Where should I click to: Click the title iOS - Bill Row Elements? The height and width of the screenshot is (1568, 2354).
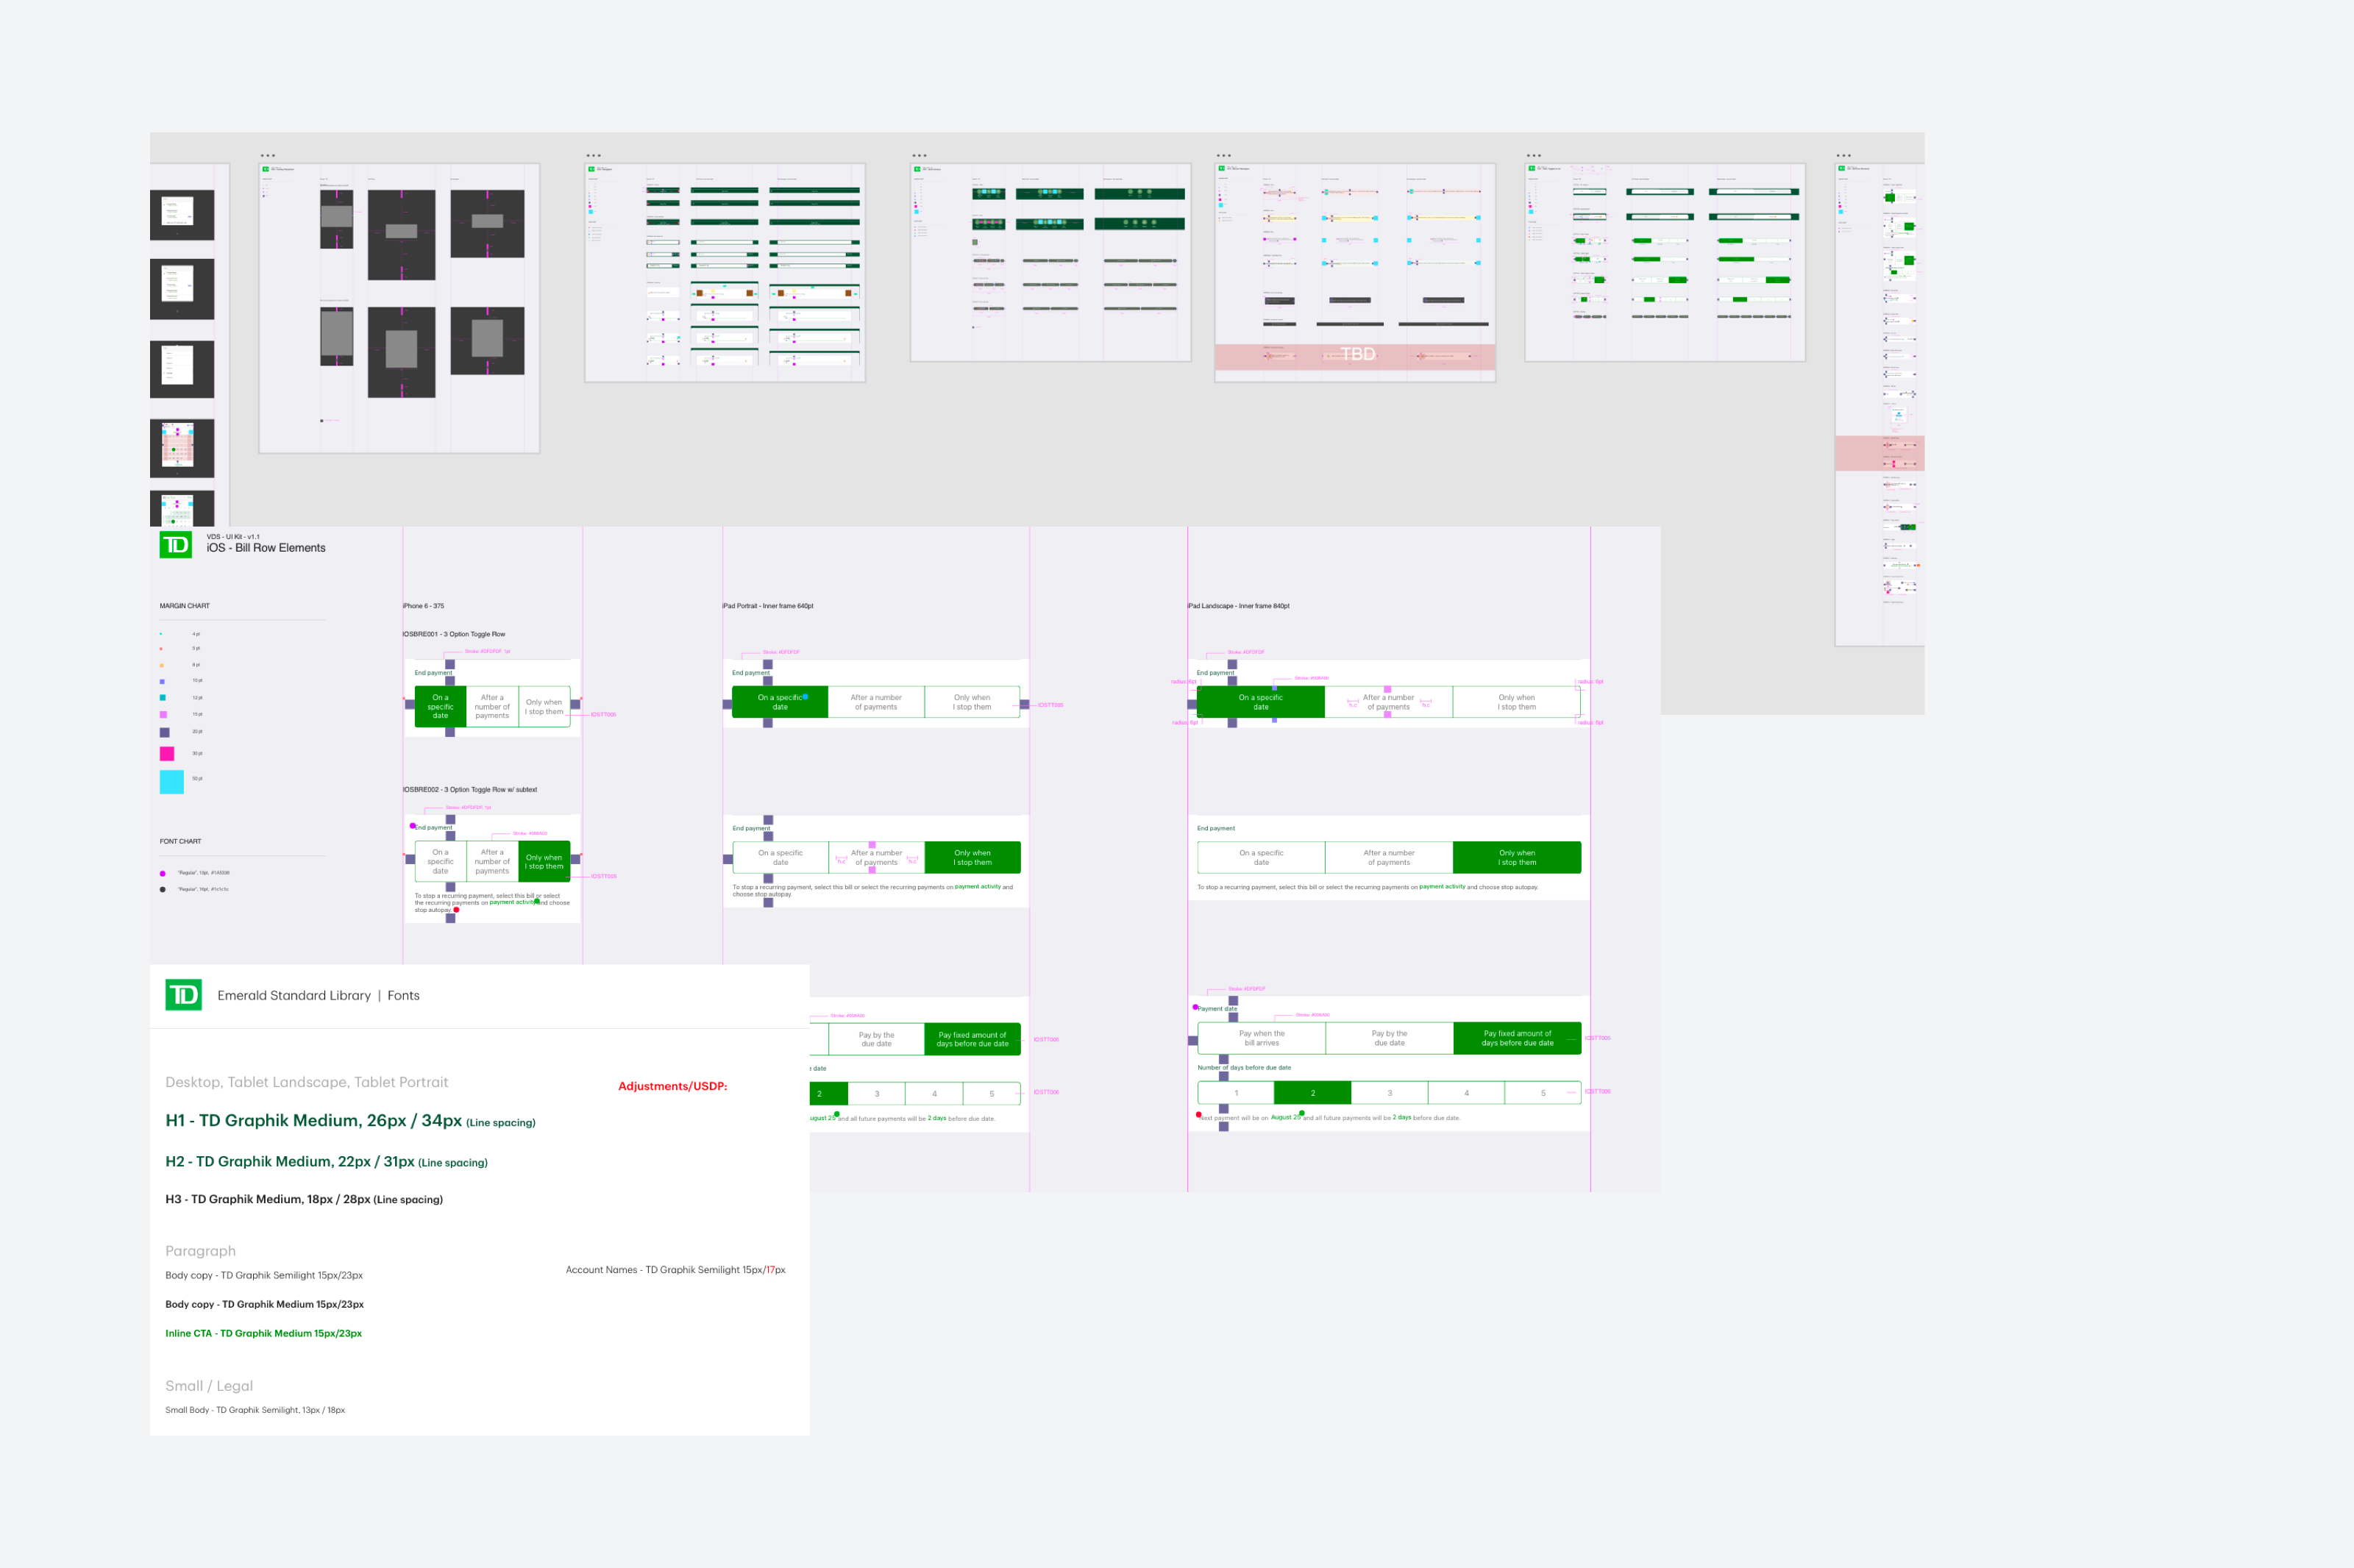tap(266, 548)
